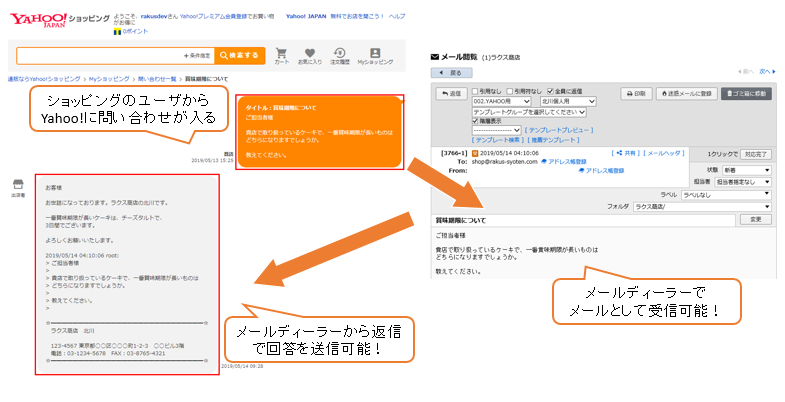785x402 pixels.
Task: Click the shop icon labeled 出店者
Action: (18, 185)
